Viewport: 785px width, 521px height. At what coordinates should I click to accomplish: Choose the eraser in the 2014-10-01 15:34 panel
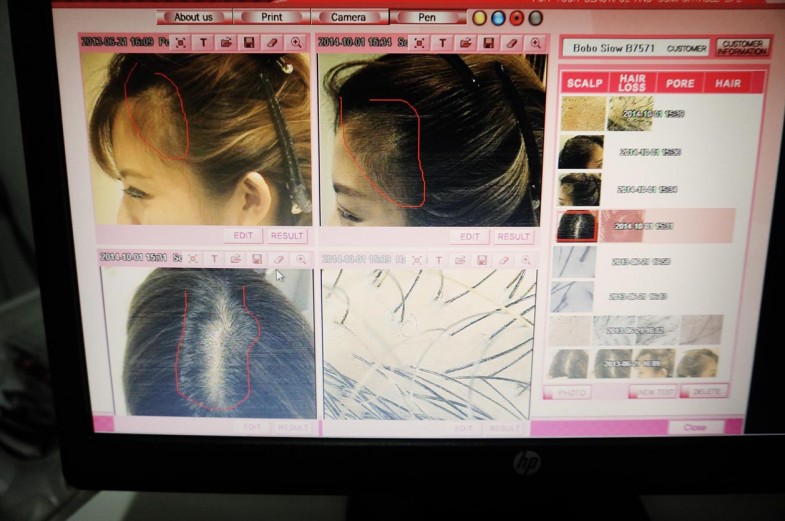pos(512,43)
